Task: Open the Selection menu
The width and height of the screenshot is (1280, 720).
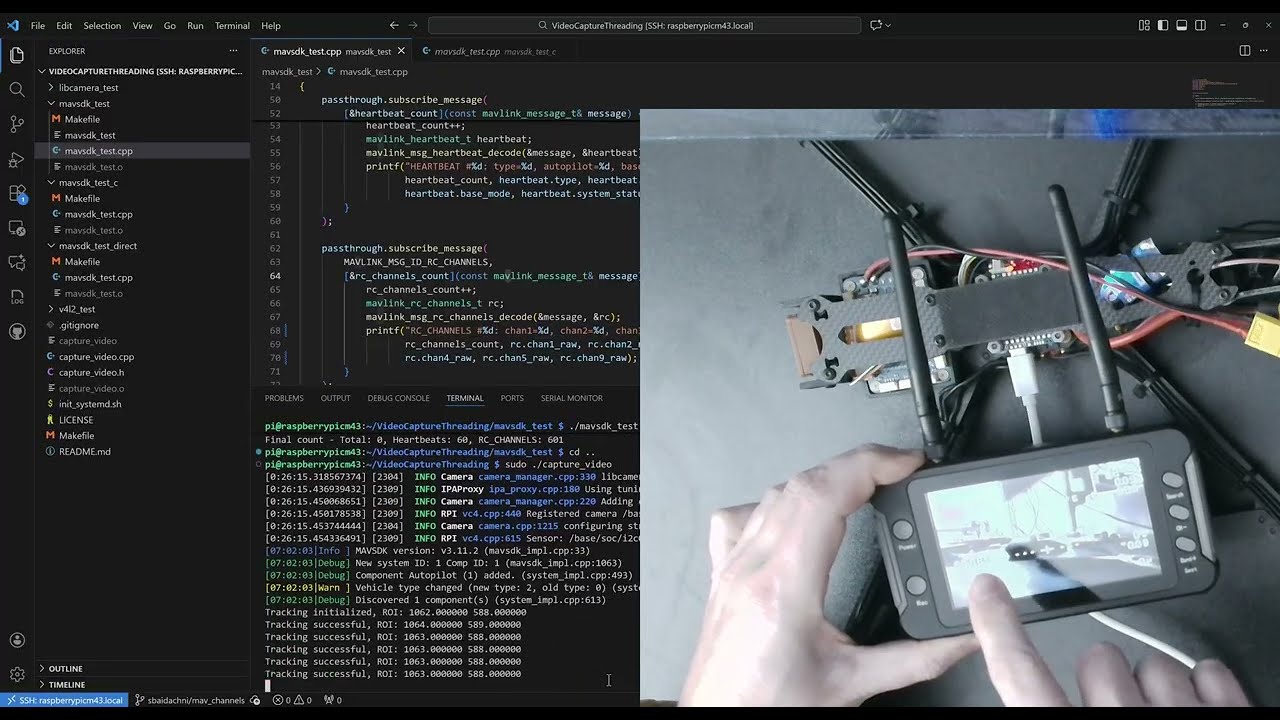Action: (x=102, y=25)
